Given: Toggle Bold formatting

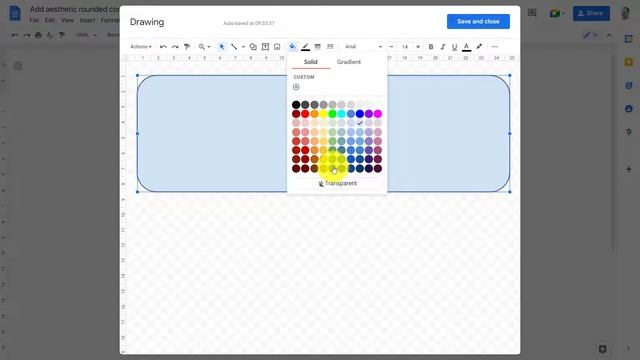Looking at the screenshot, I should [431, 47].
